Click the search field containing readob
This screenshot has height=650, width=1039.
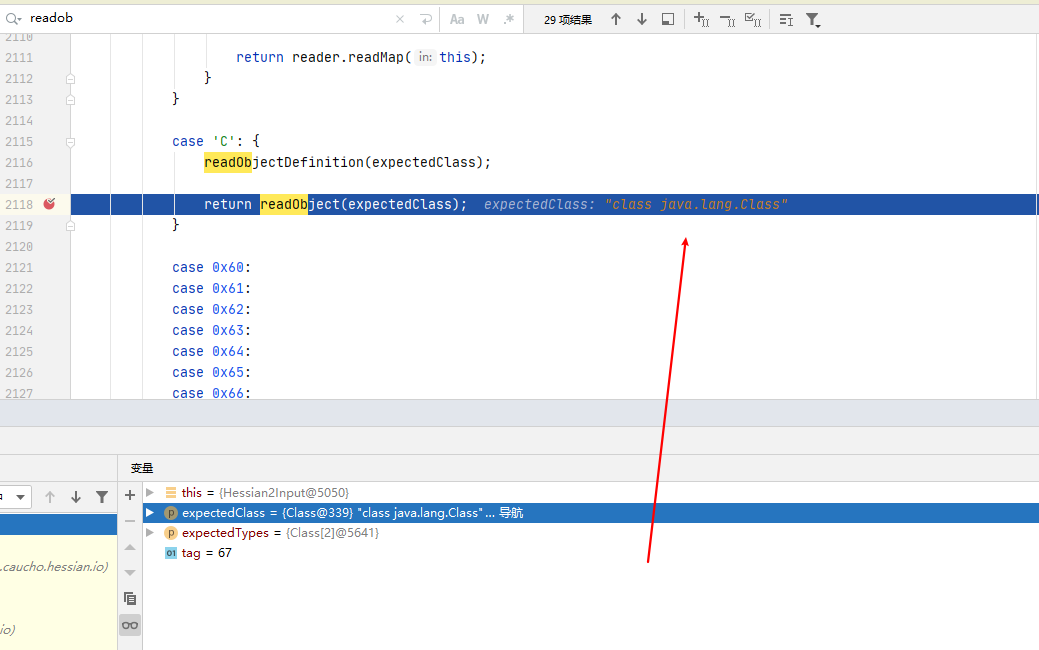click(205, 19)
